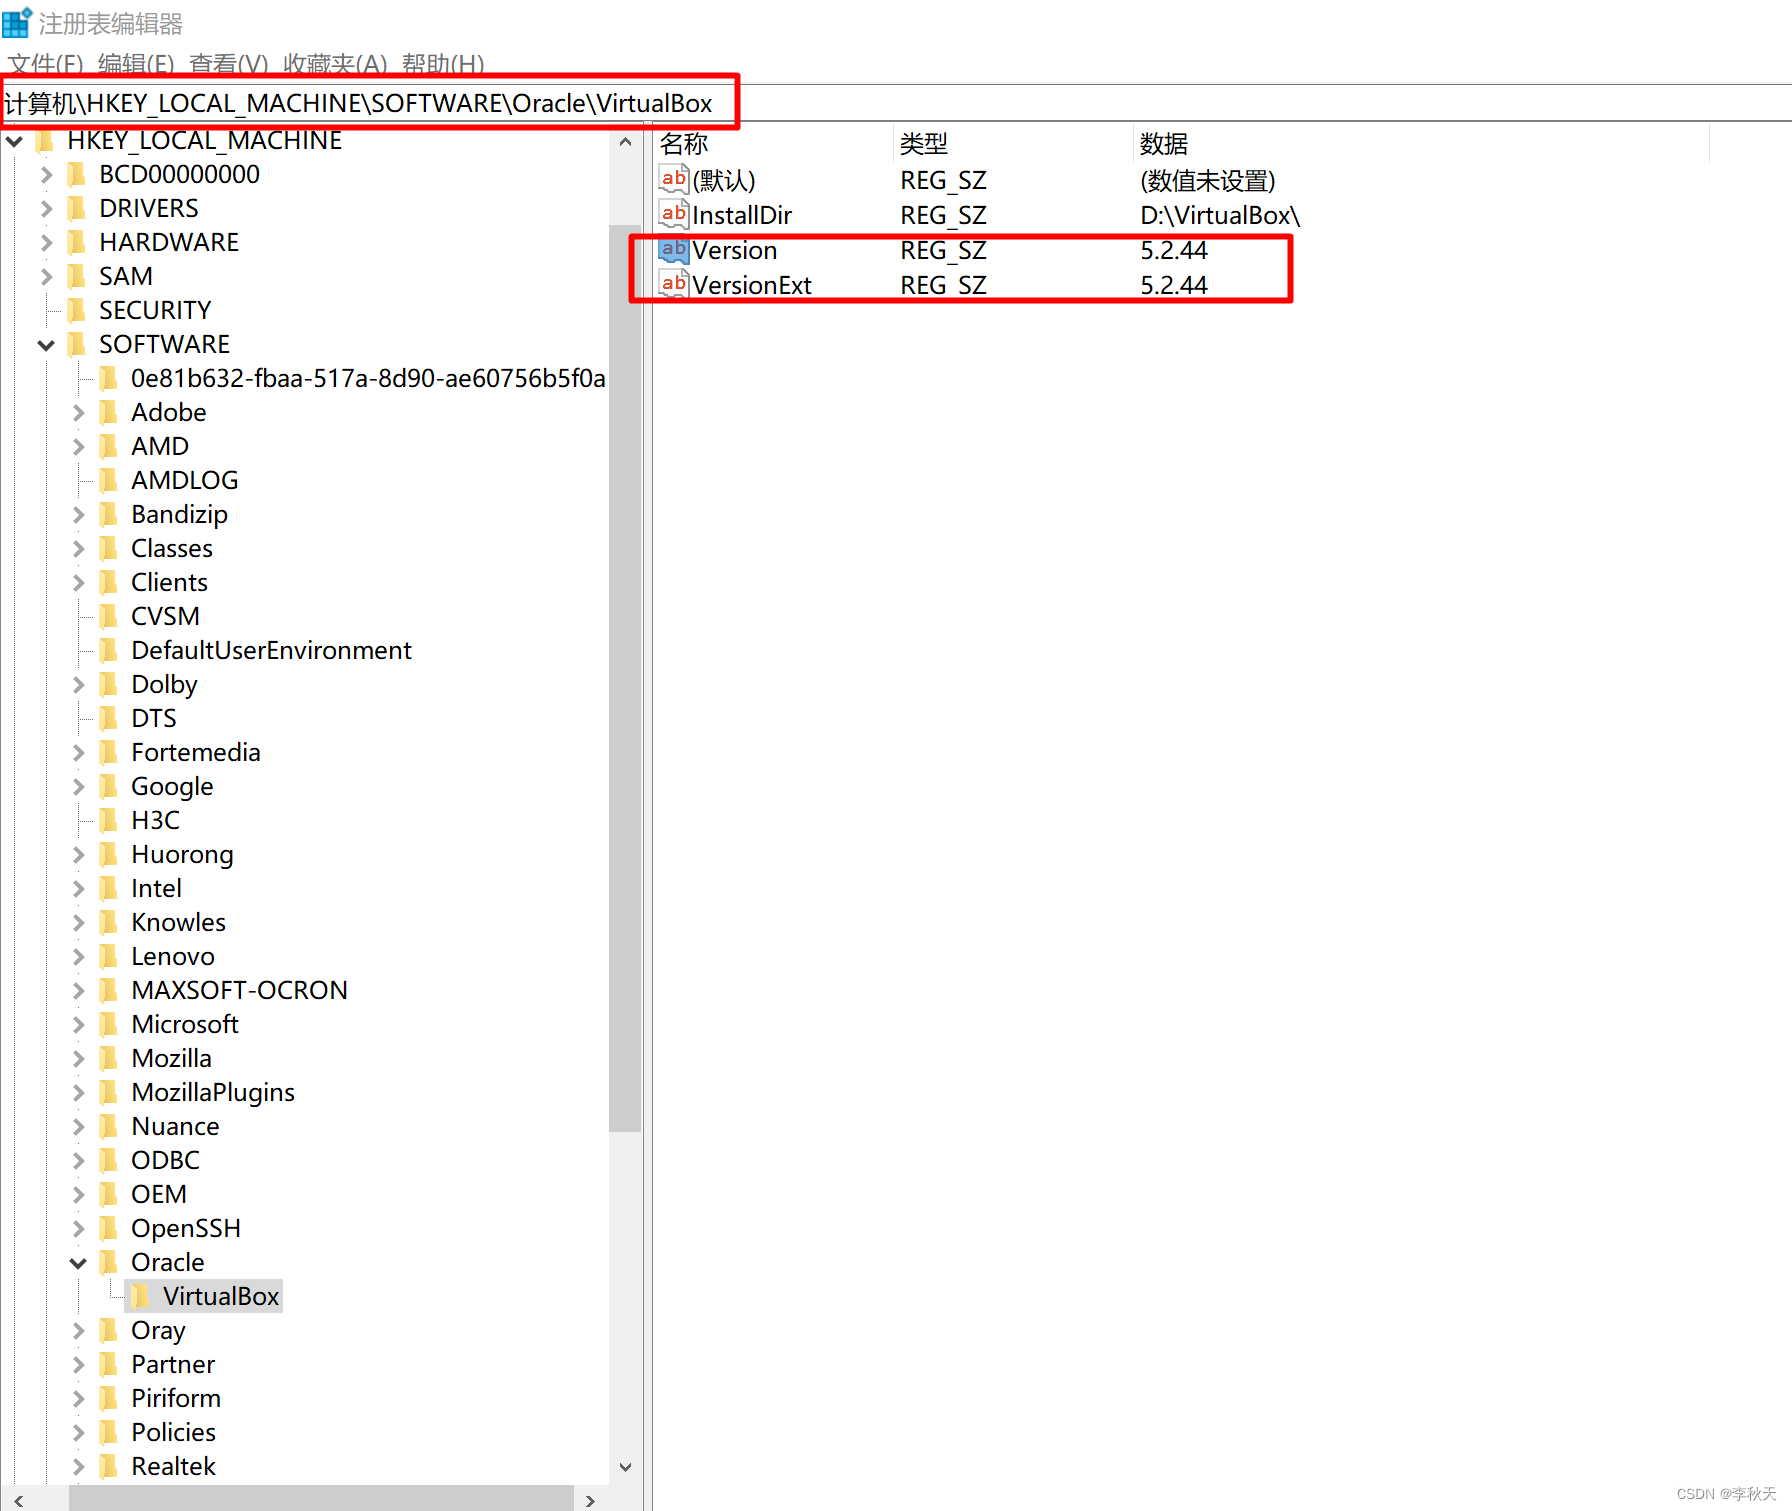This screenshot has height=1511, width=1792.
Task: Click the (默认) string value icon
Action: 674,180
